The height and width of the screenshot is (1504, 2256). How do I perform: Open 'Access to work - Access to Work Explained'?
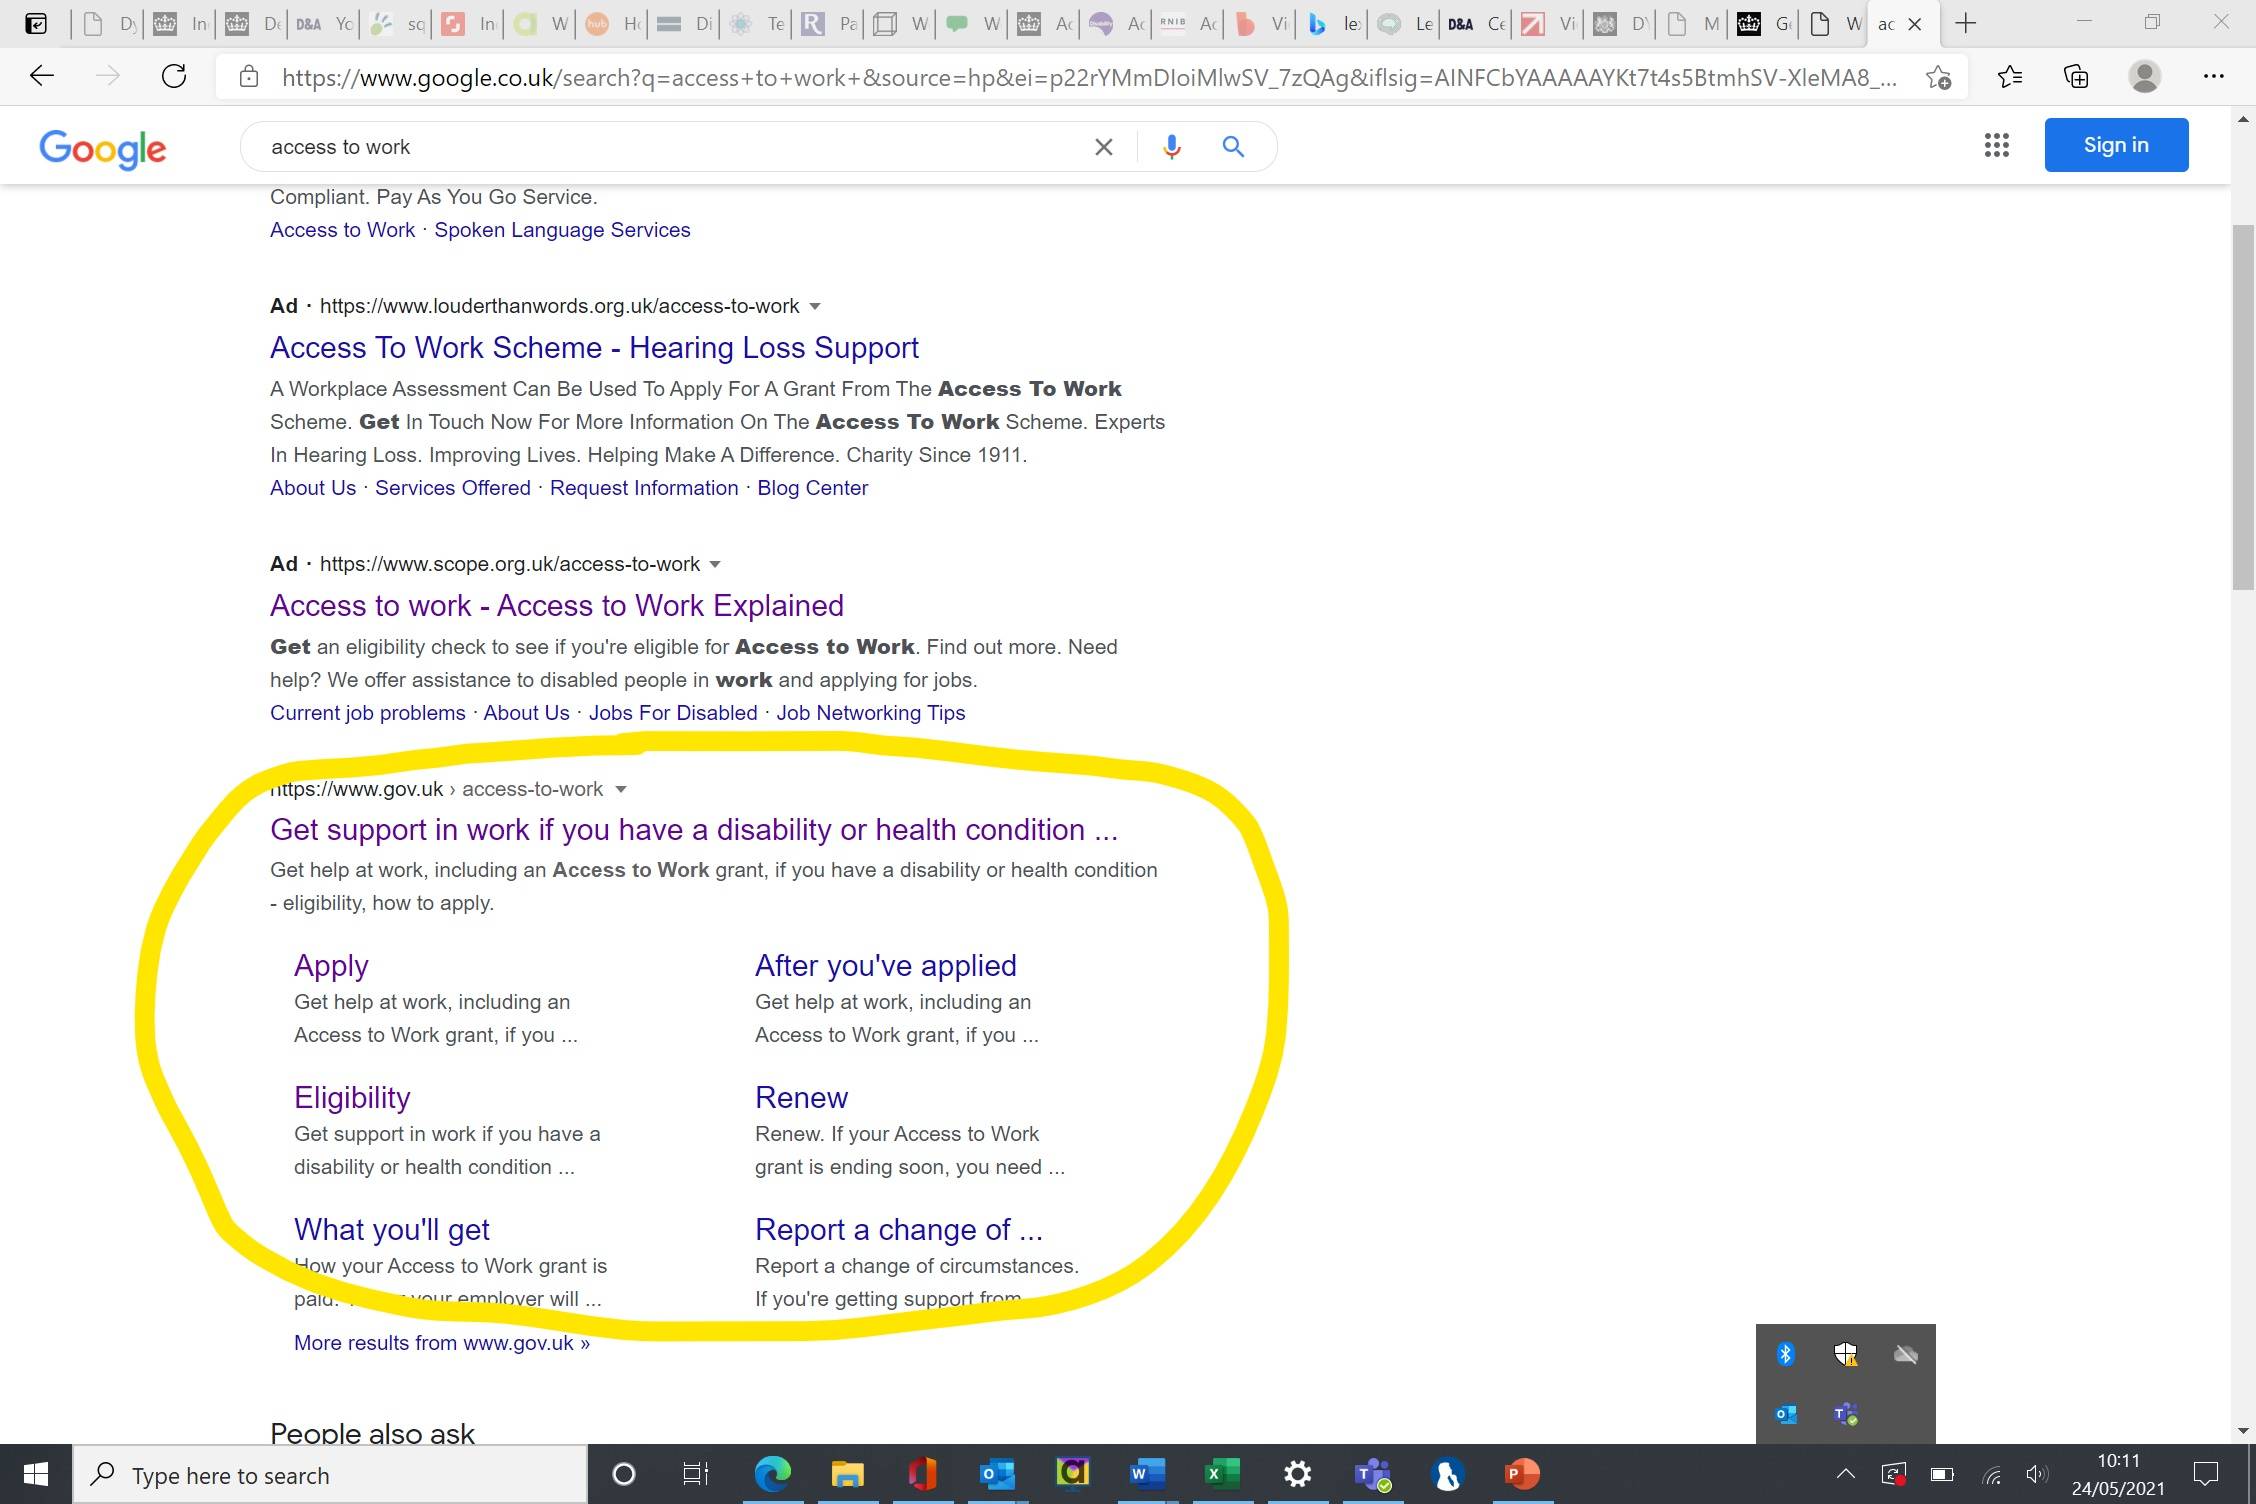tap(557, 606)
